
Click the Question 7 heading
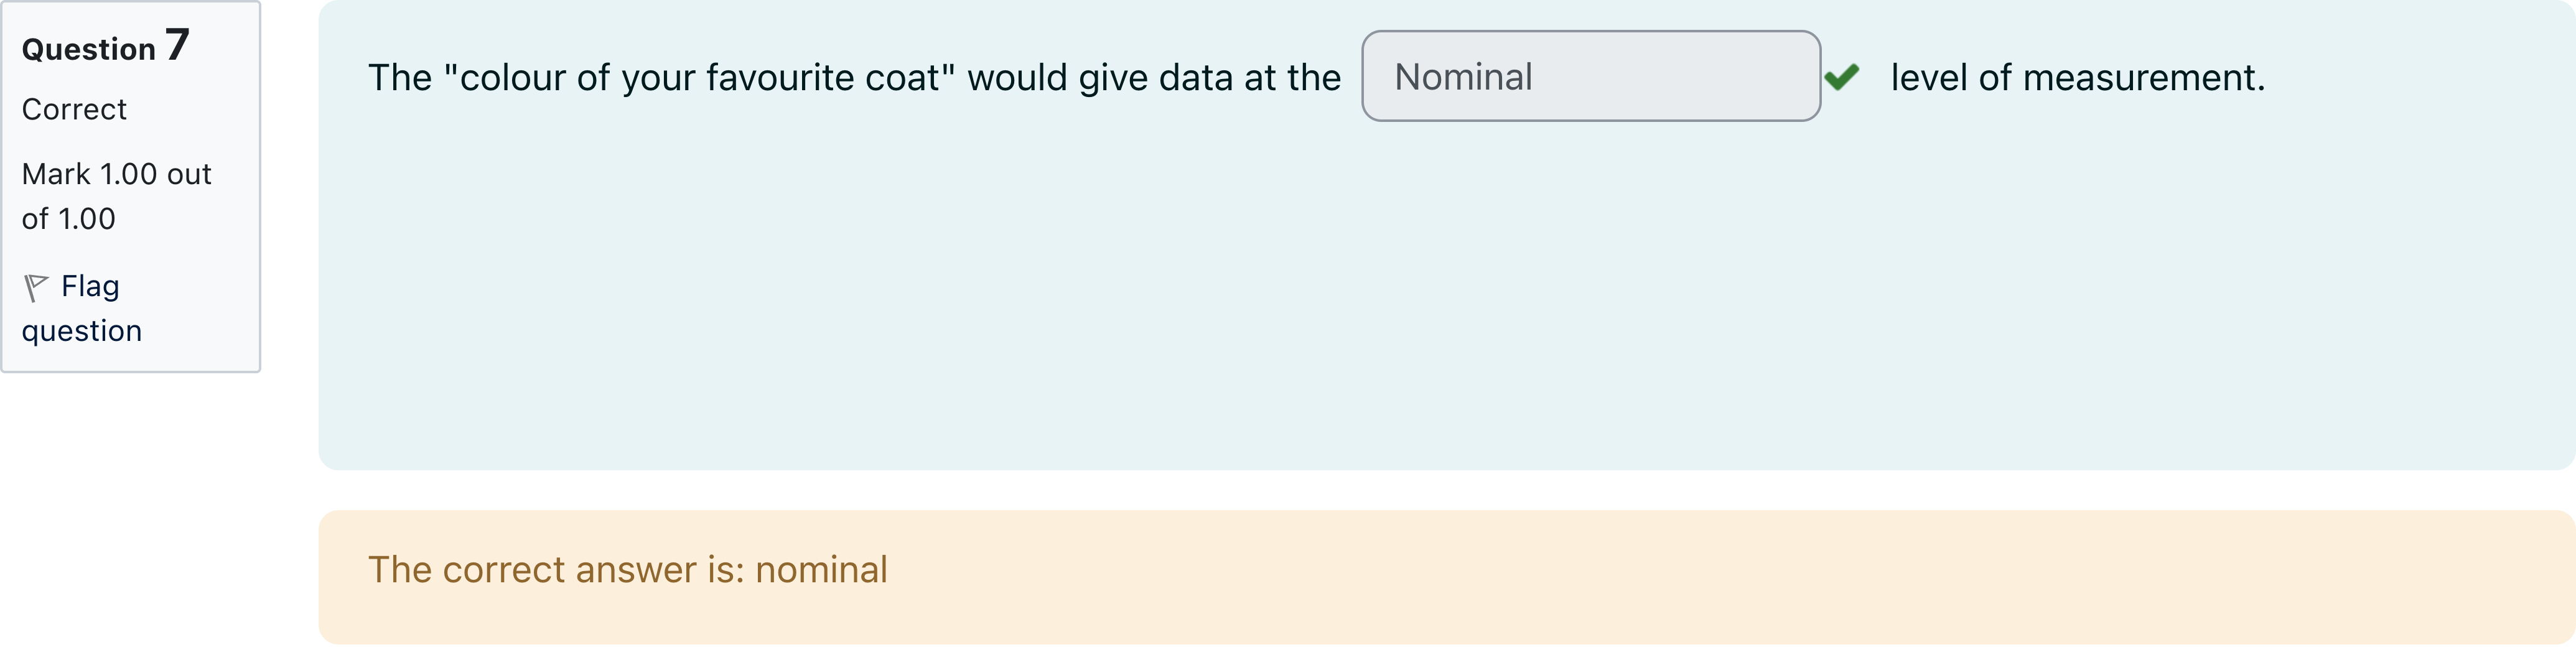[x=105, y=47]
